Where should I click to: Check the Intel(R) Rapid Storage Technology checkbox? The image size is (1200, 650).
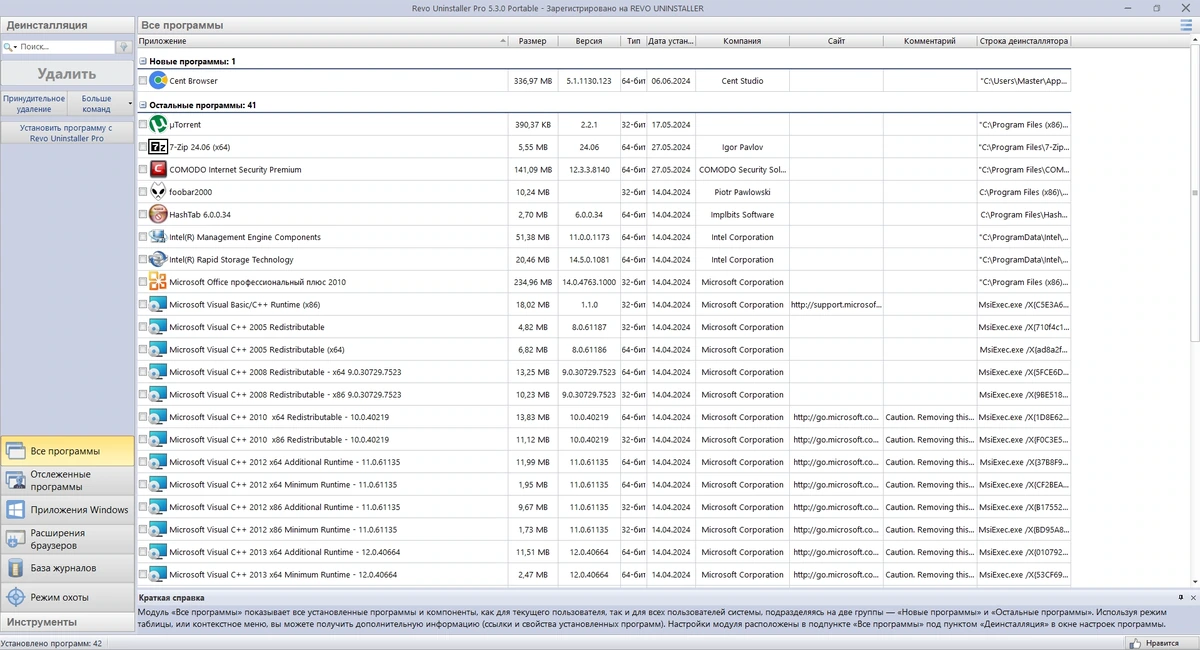click(x=143, y=260)
